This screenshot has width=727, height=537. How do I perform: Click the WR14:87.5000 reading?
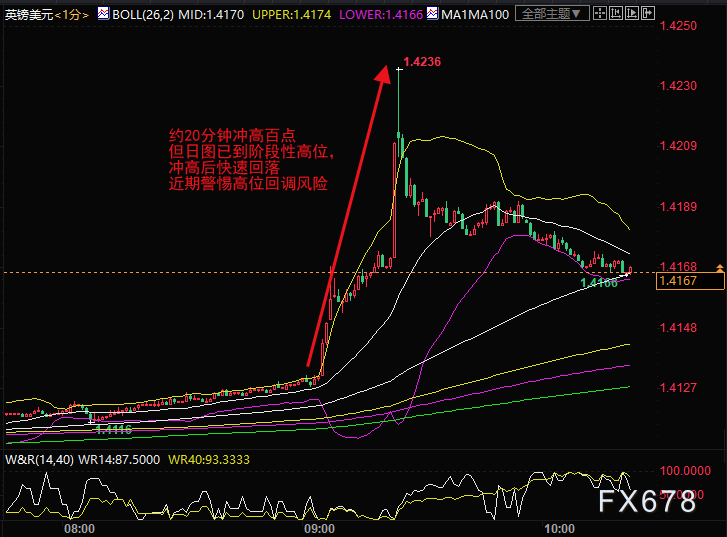click(119, 460)
